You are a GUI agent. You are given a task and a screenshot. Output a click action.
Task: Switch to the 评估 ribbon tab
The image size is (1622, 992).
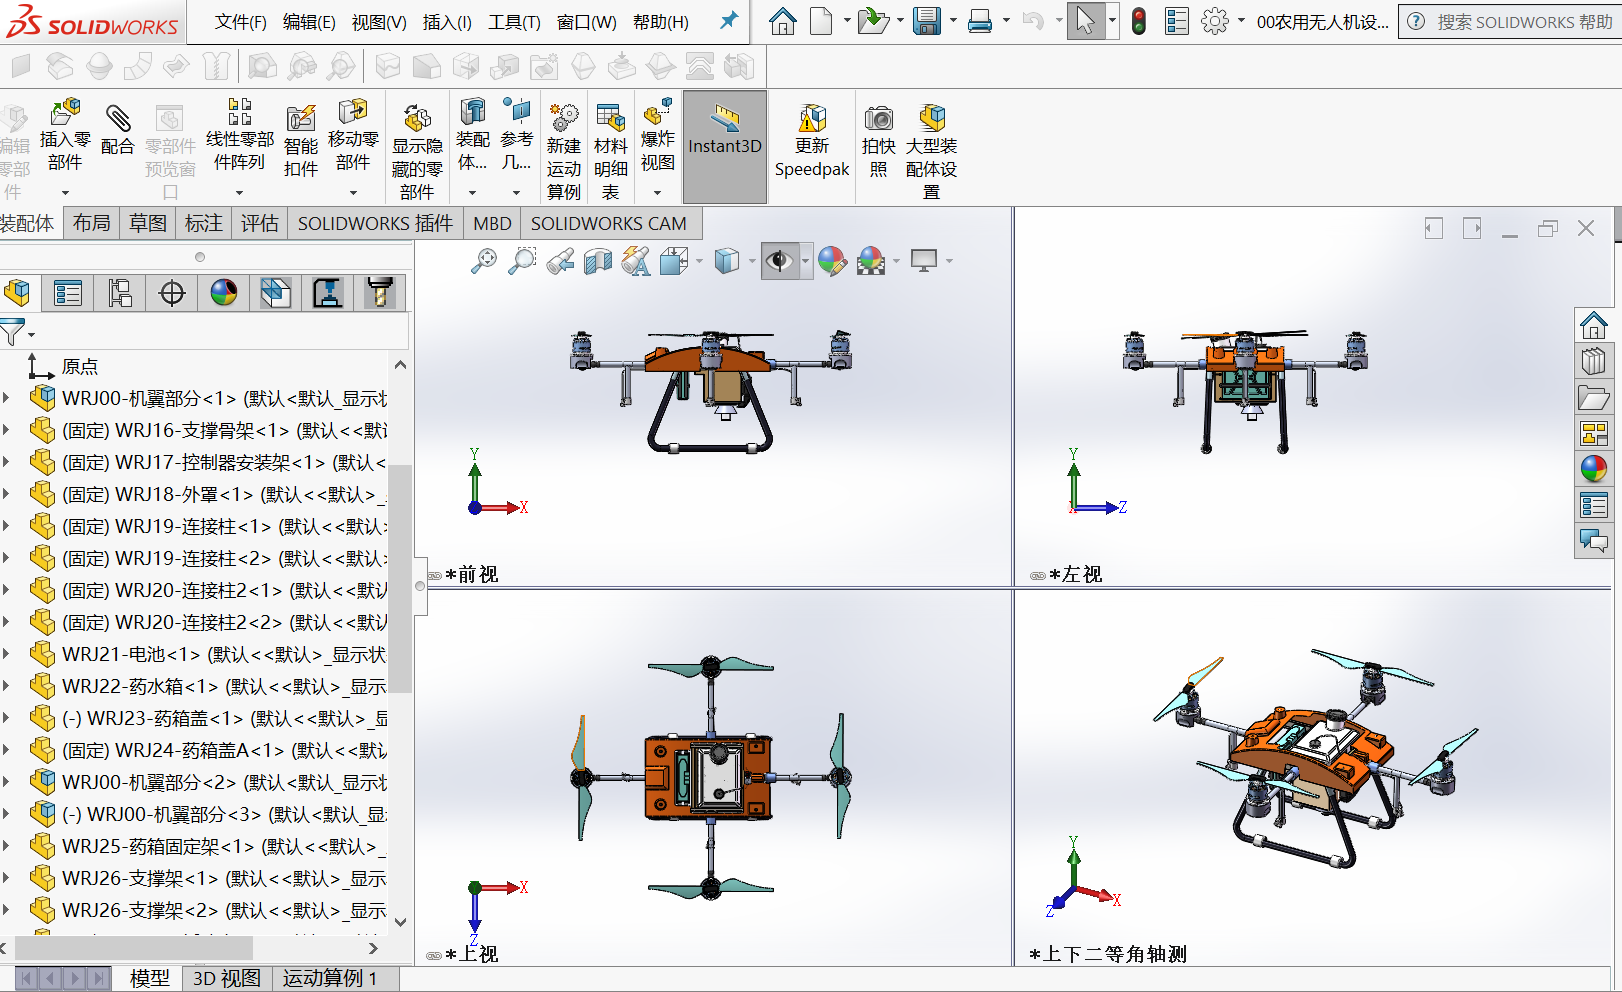click(260, 223)
